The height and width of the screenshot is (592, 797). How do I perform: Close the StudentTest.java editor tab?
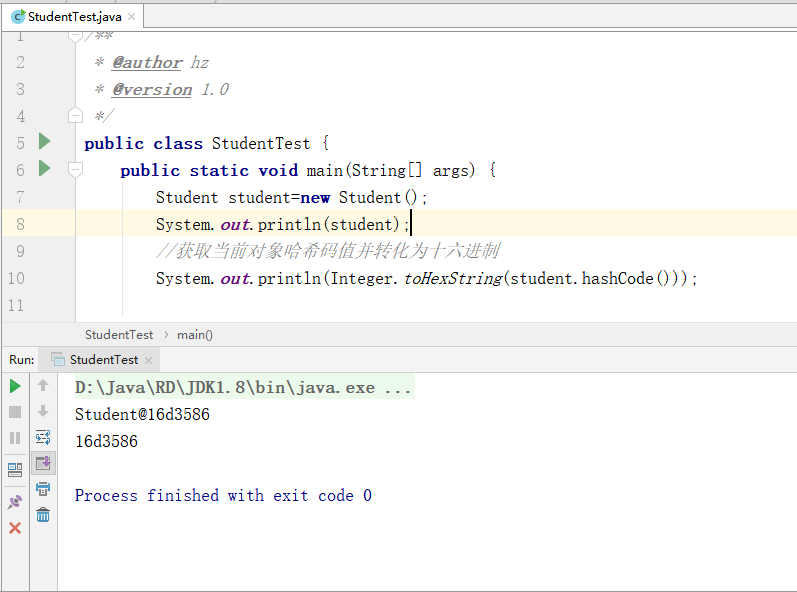(132, 17)
